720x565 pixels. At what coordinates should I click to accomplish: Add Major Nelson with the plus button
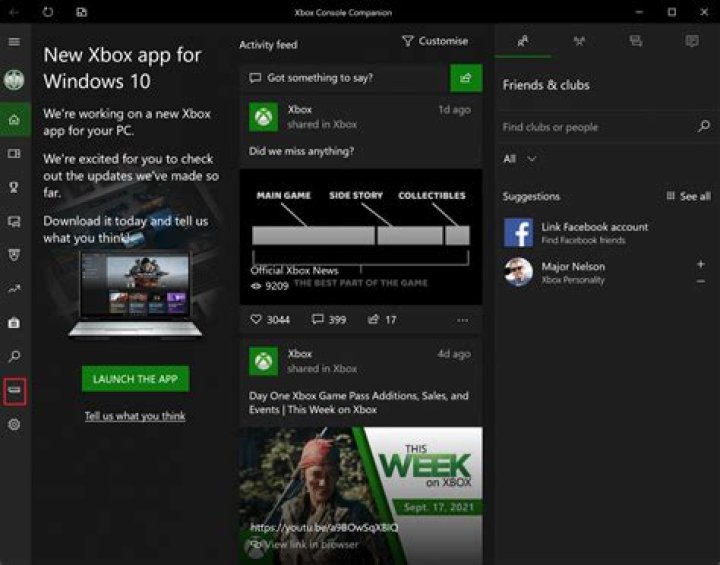(700, 264)
